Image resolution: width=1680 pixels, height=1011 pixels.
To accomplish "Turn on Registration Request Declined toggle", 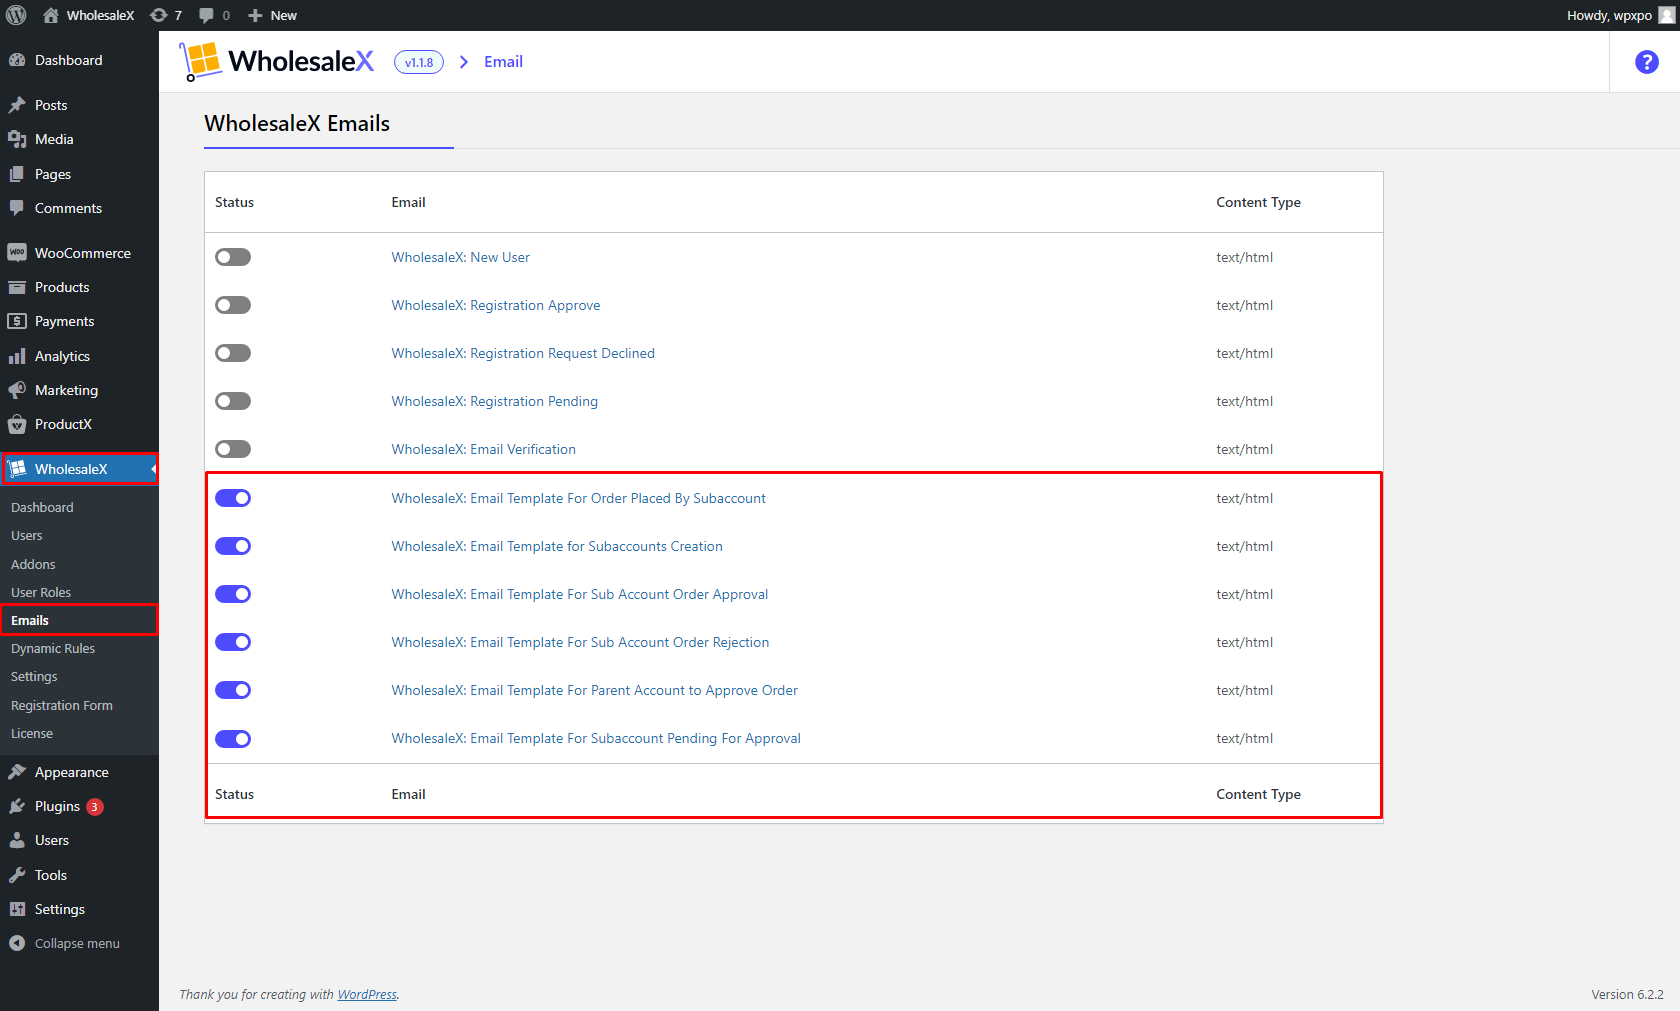I will 233,353.
